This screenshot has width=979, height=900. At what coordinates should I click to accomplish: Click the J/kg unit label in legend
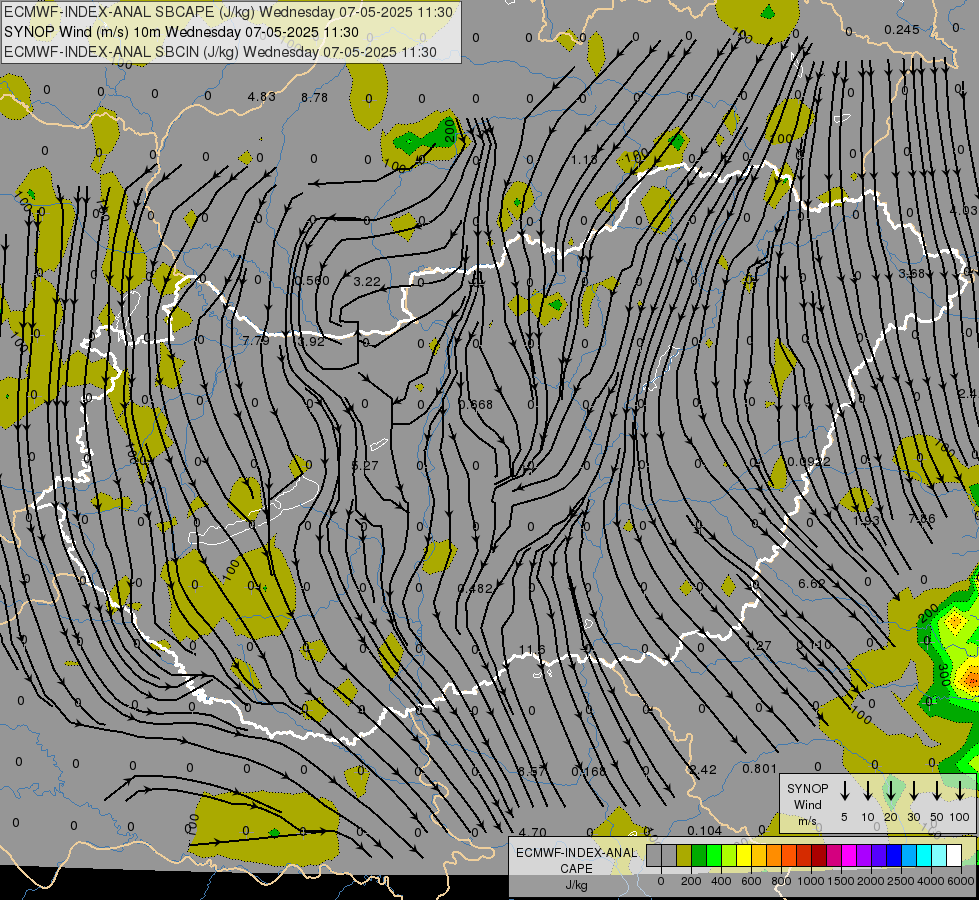click(576, 885)
